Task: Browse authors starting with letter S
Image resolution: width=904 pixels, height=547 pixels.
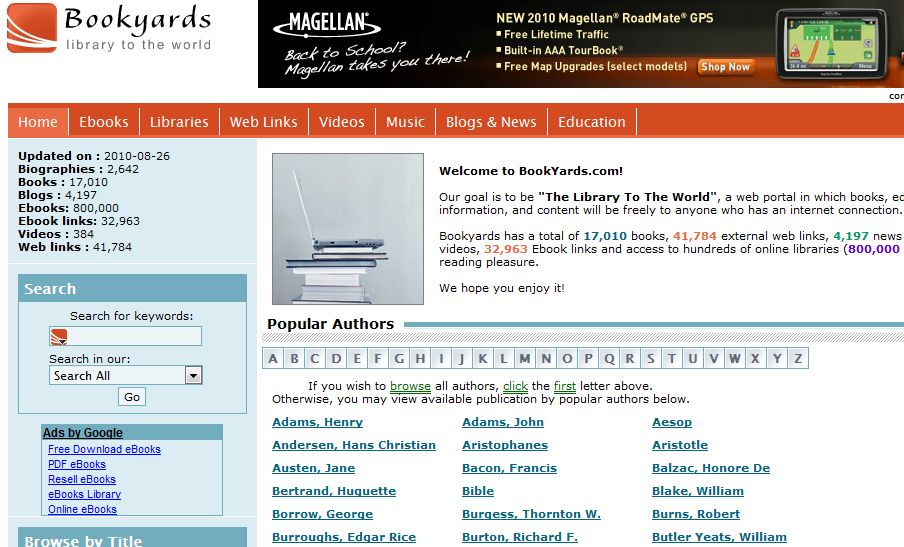Action: tap(651, 358)
